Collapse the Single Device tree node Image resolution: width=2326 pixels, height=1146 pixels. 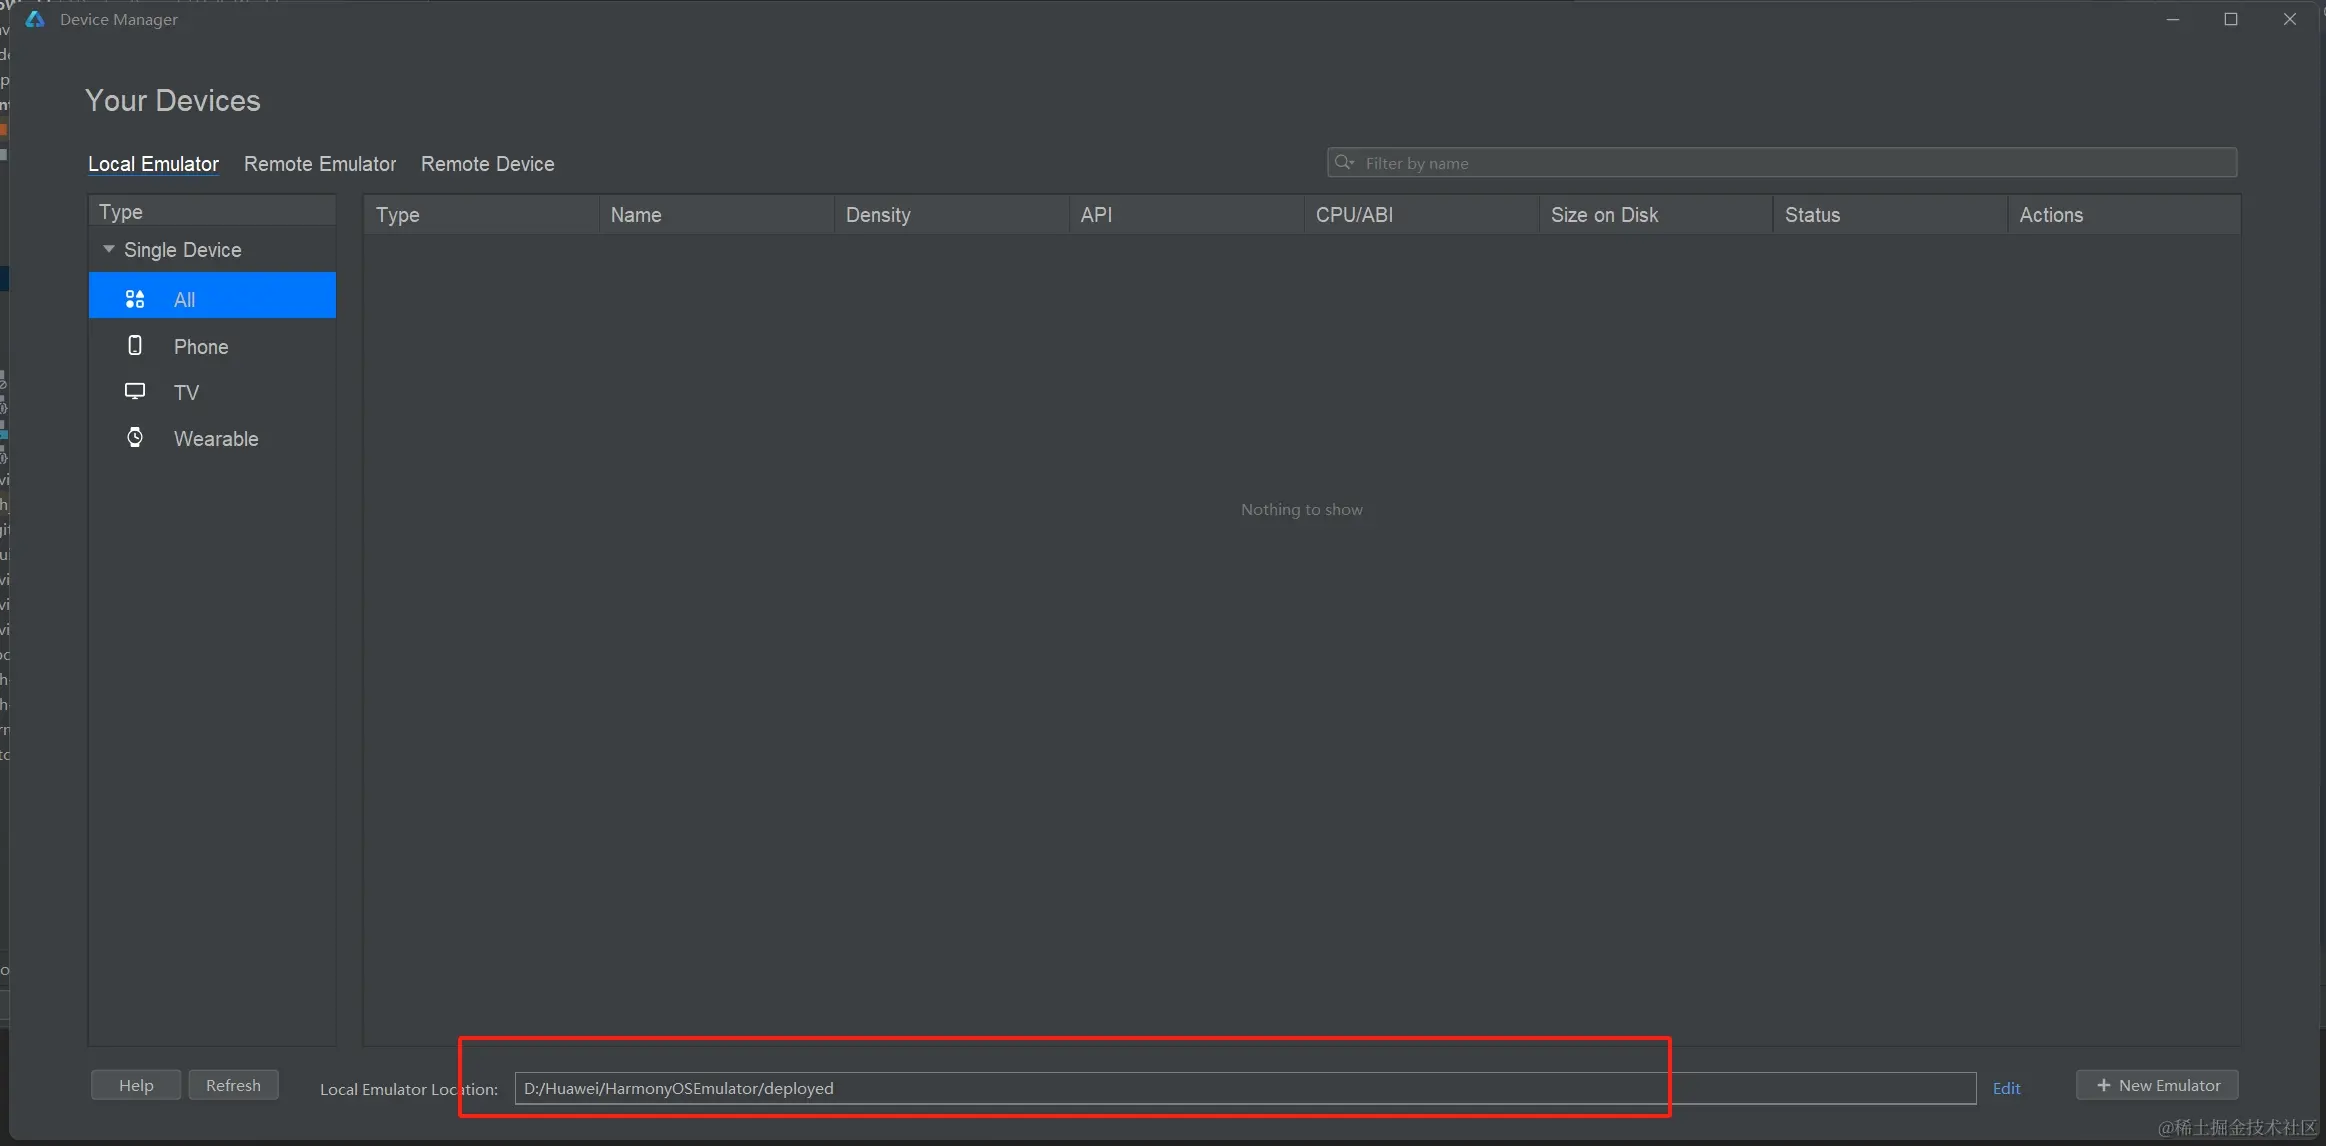point(109,249)
